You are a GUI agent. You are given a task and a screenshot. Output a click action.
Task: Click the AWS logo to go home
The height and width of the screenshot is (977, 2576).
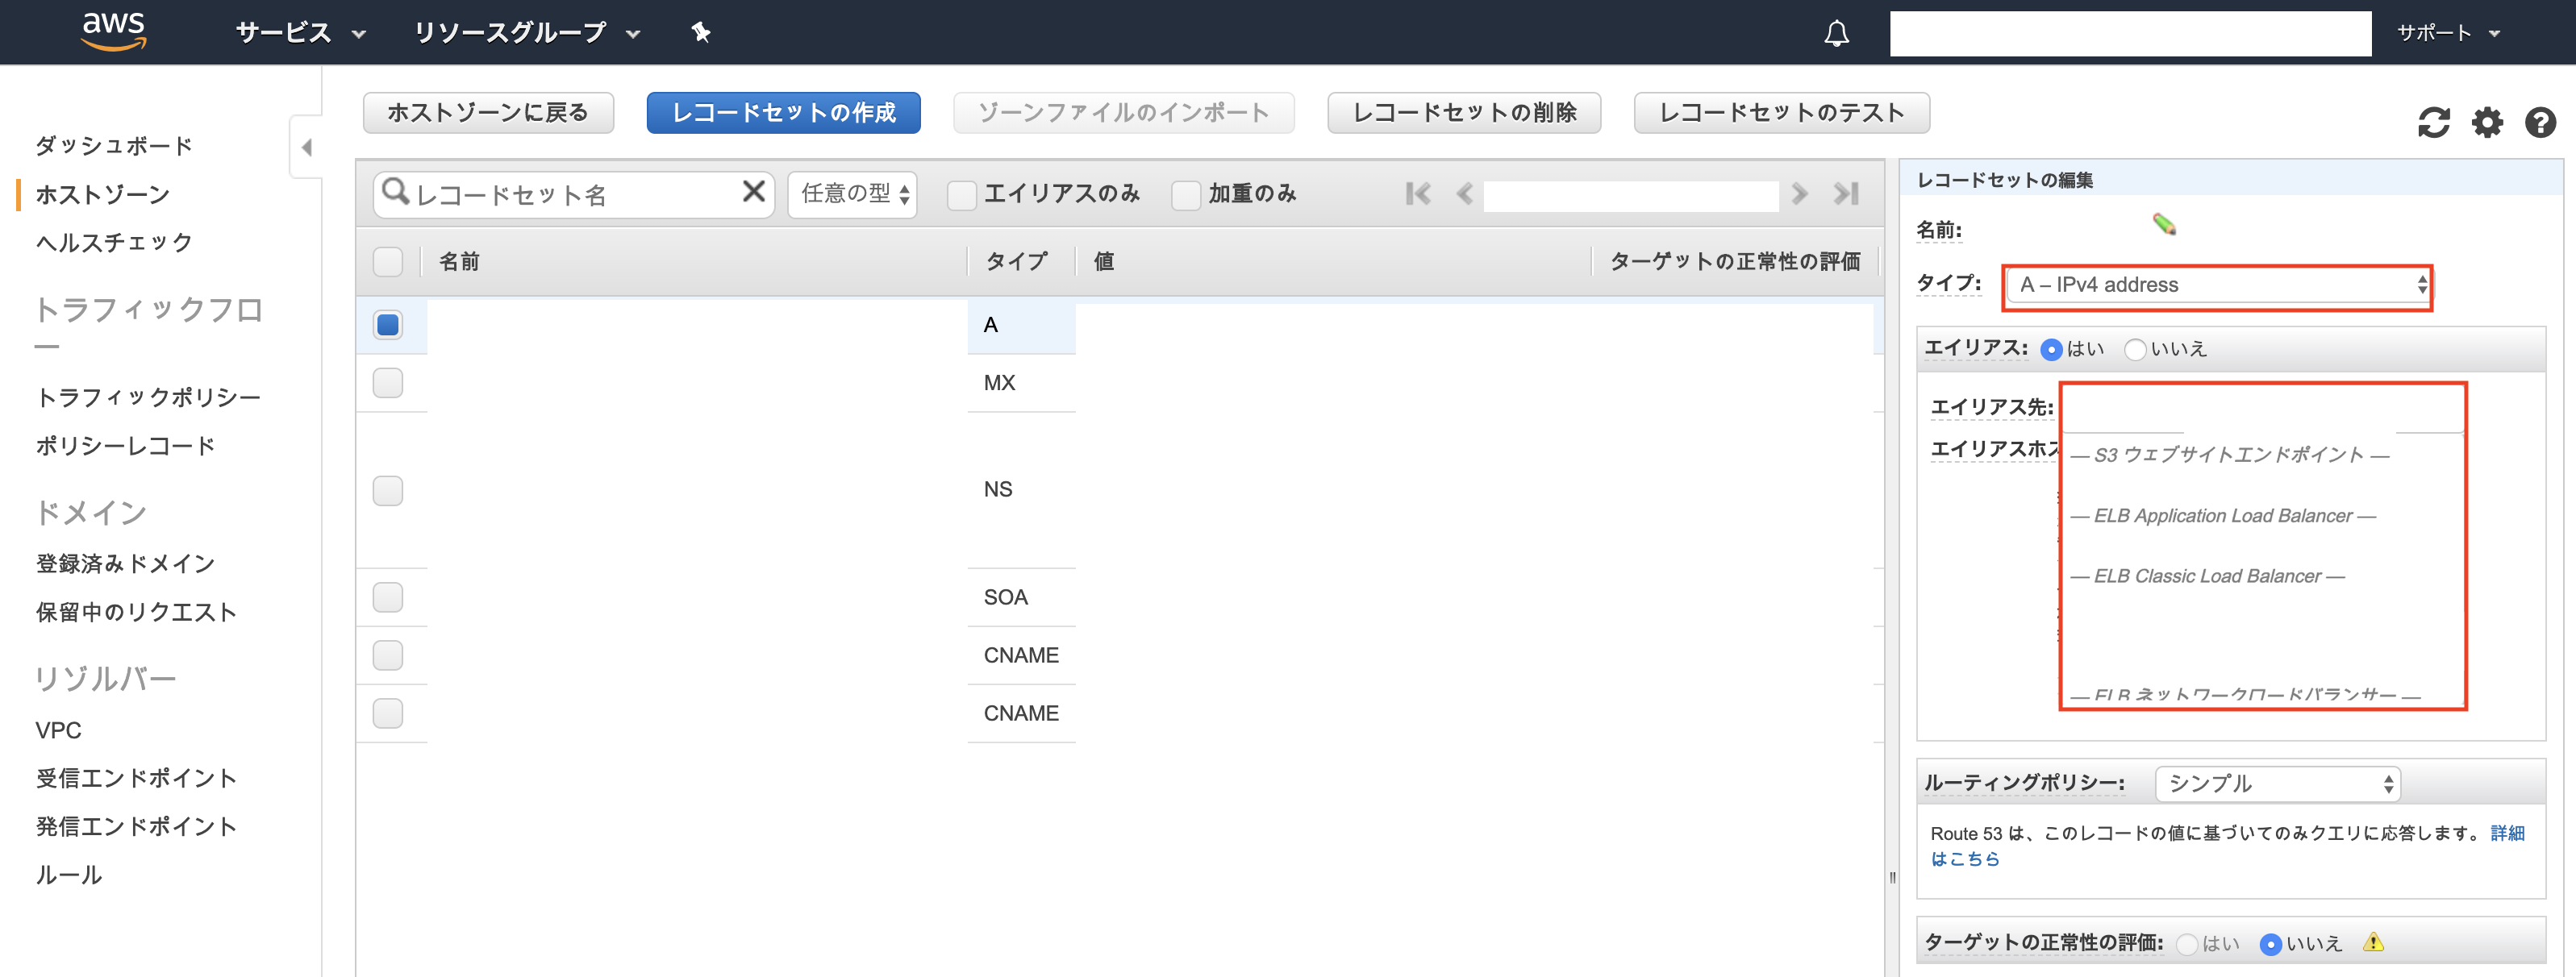113,30
